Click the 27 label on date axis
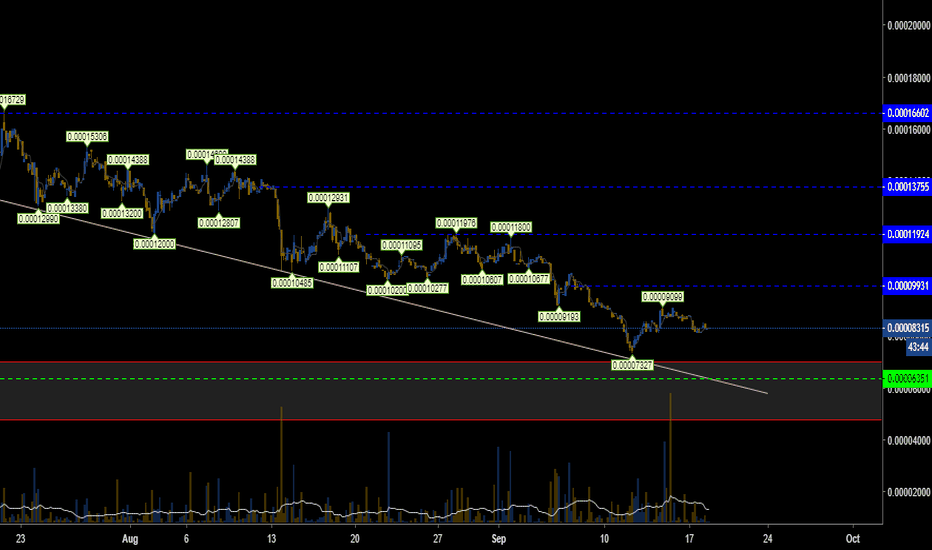Image resolution: width=932 pixels, height=550 pixels. coord(437,539)
